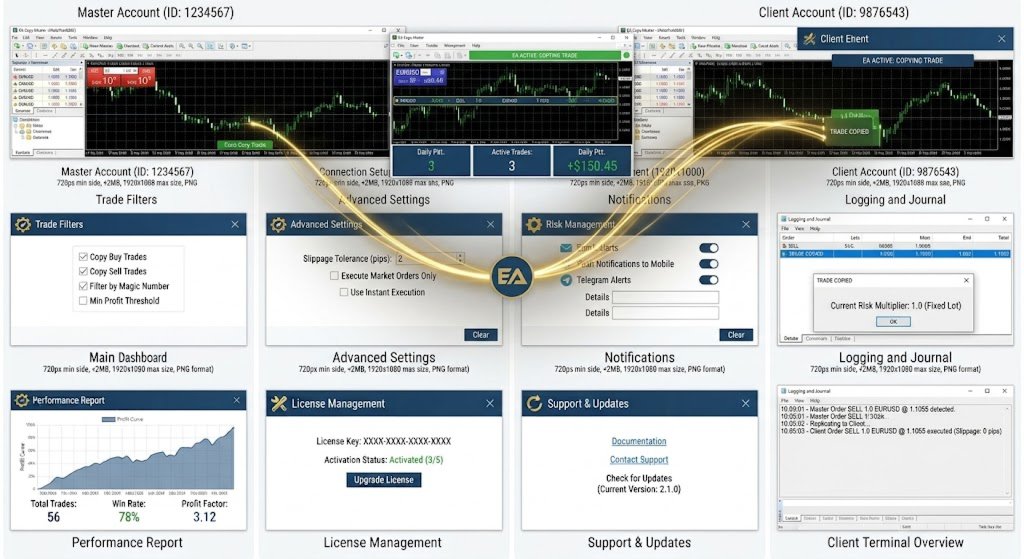Click the Trade Filters gear icon
Viewport: 1024px width, 559px height.
(x=23, y=224)
